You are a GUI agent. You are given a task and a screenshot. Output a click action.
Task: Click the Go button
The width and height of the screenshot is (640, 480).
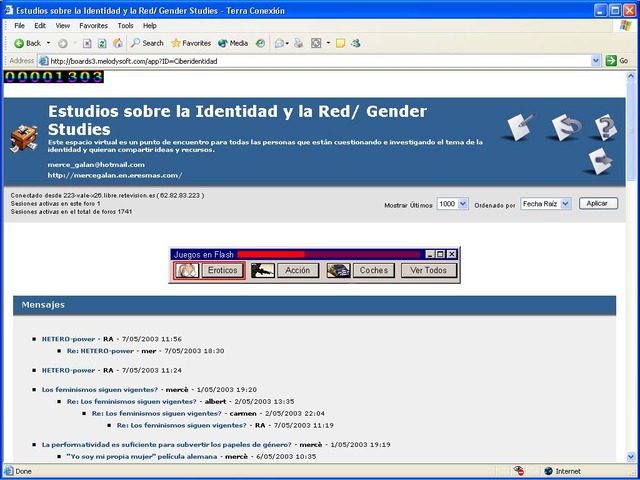tap(617, 61)
